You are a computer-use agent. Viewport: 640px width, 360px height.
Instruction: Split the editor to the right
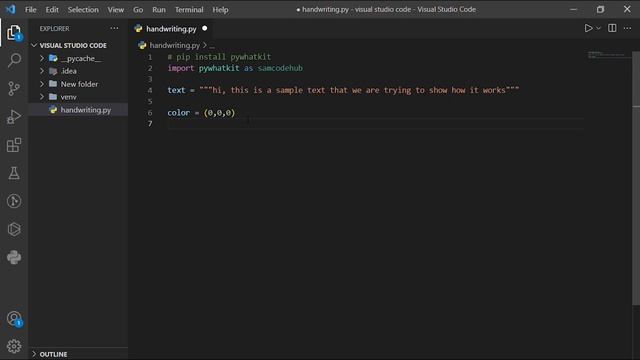(612, 28)
